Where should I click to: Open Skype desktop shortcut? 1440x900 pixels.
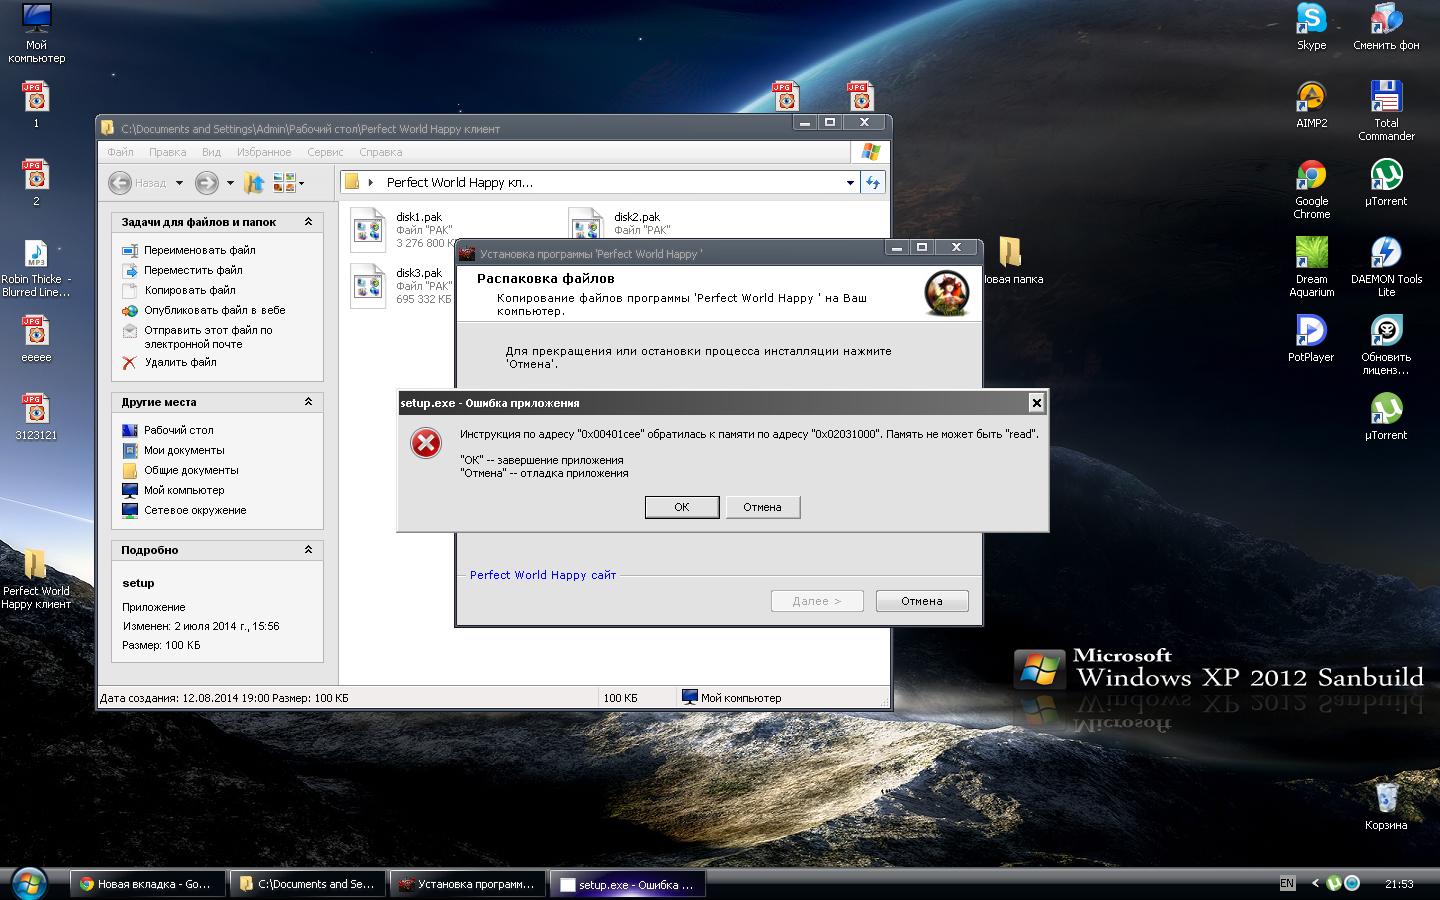tap(1311, 20)
